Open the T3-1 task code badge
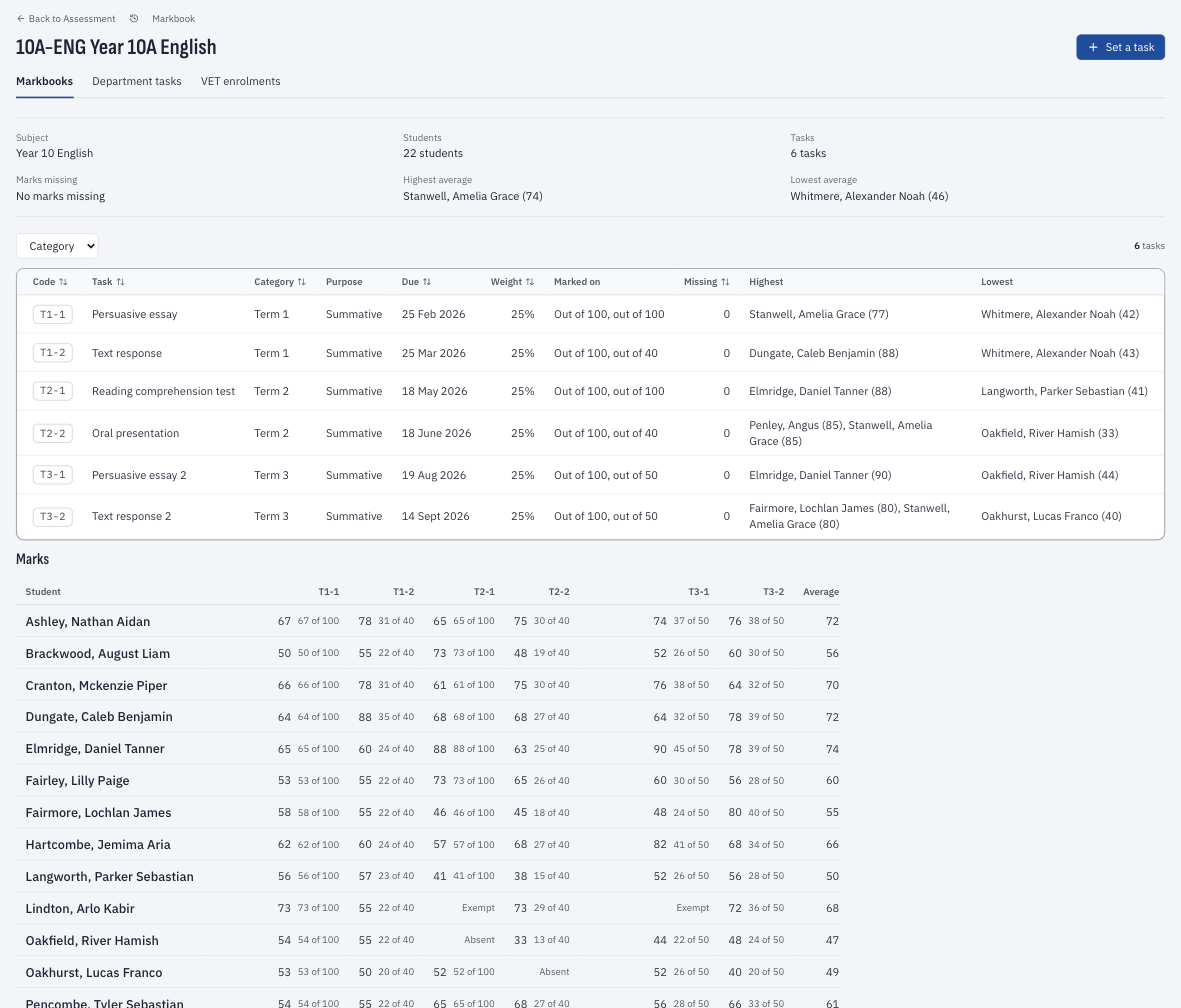 [53, 475]
